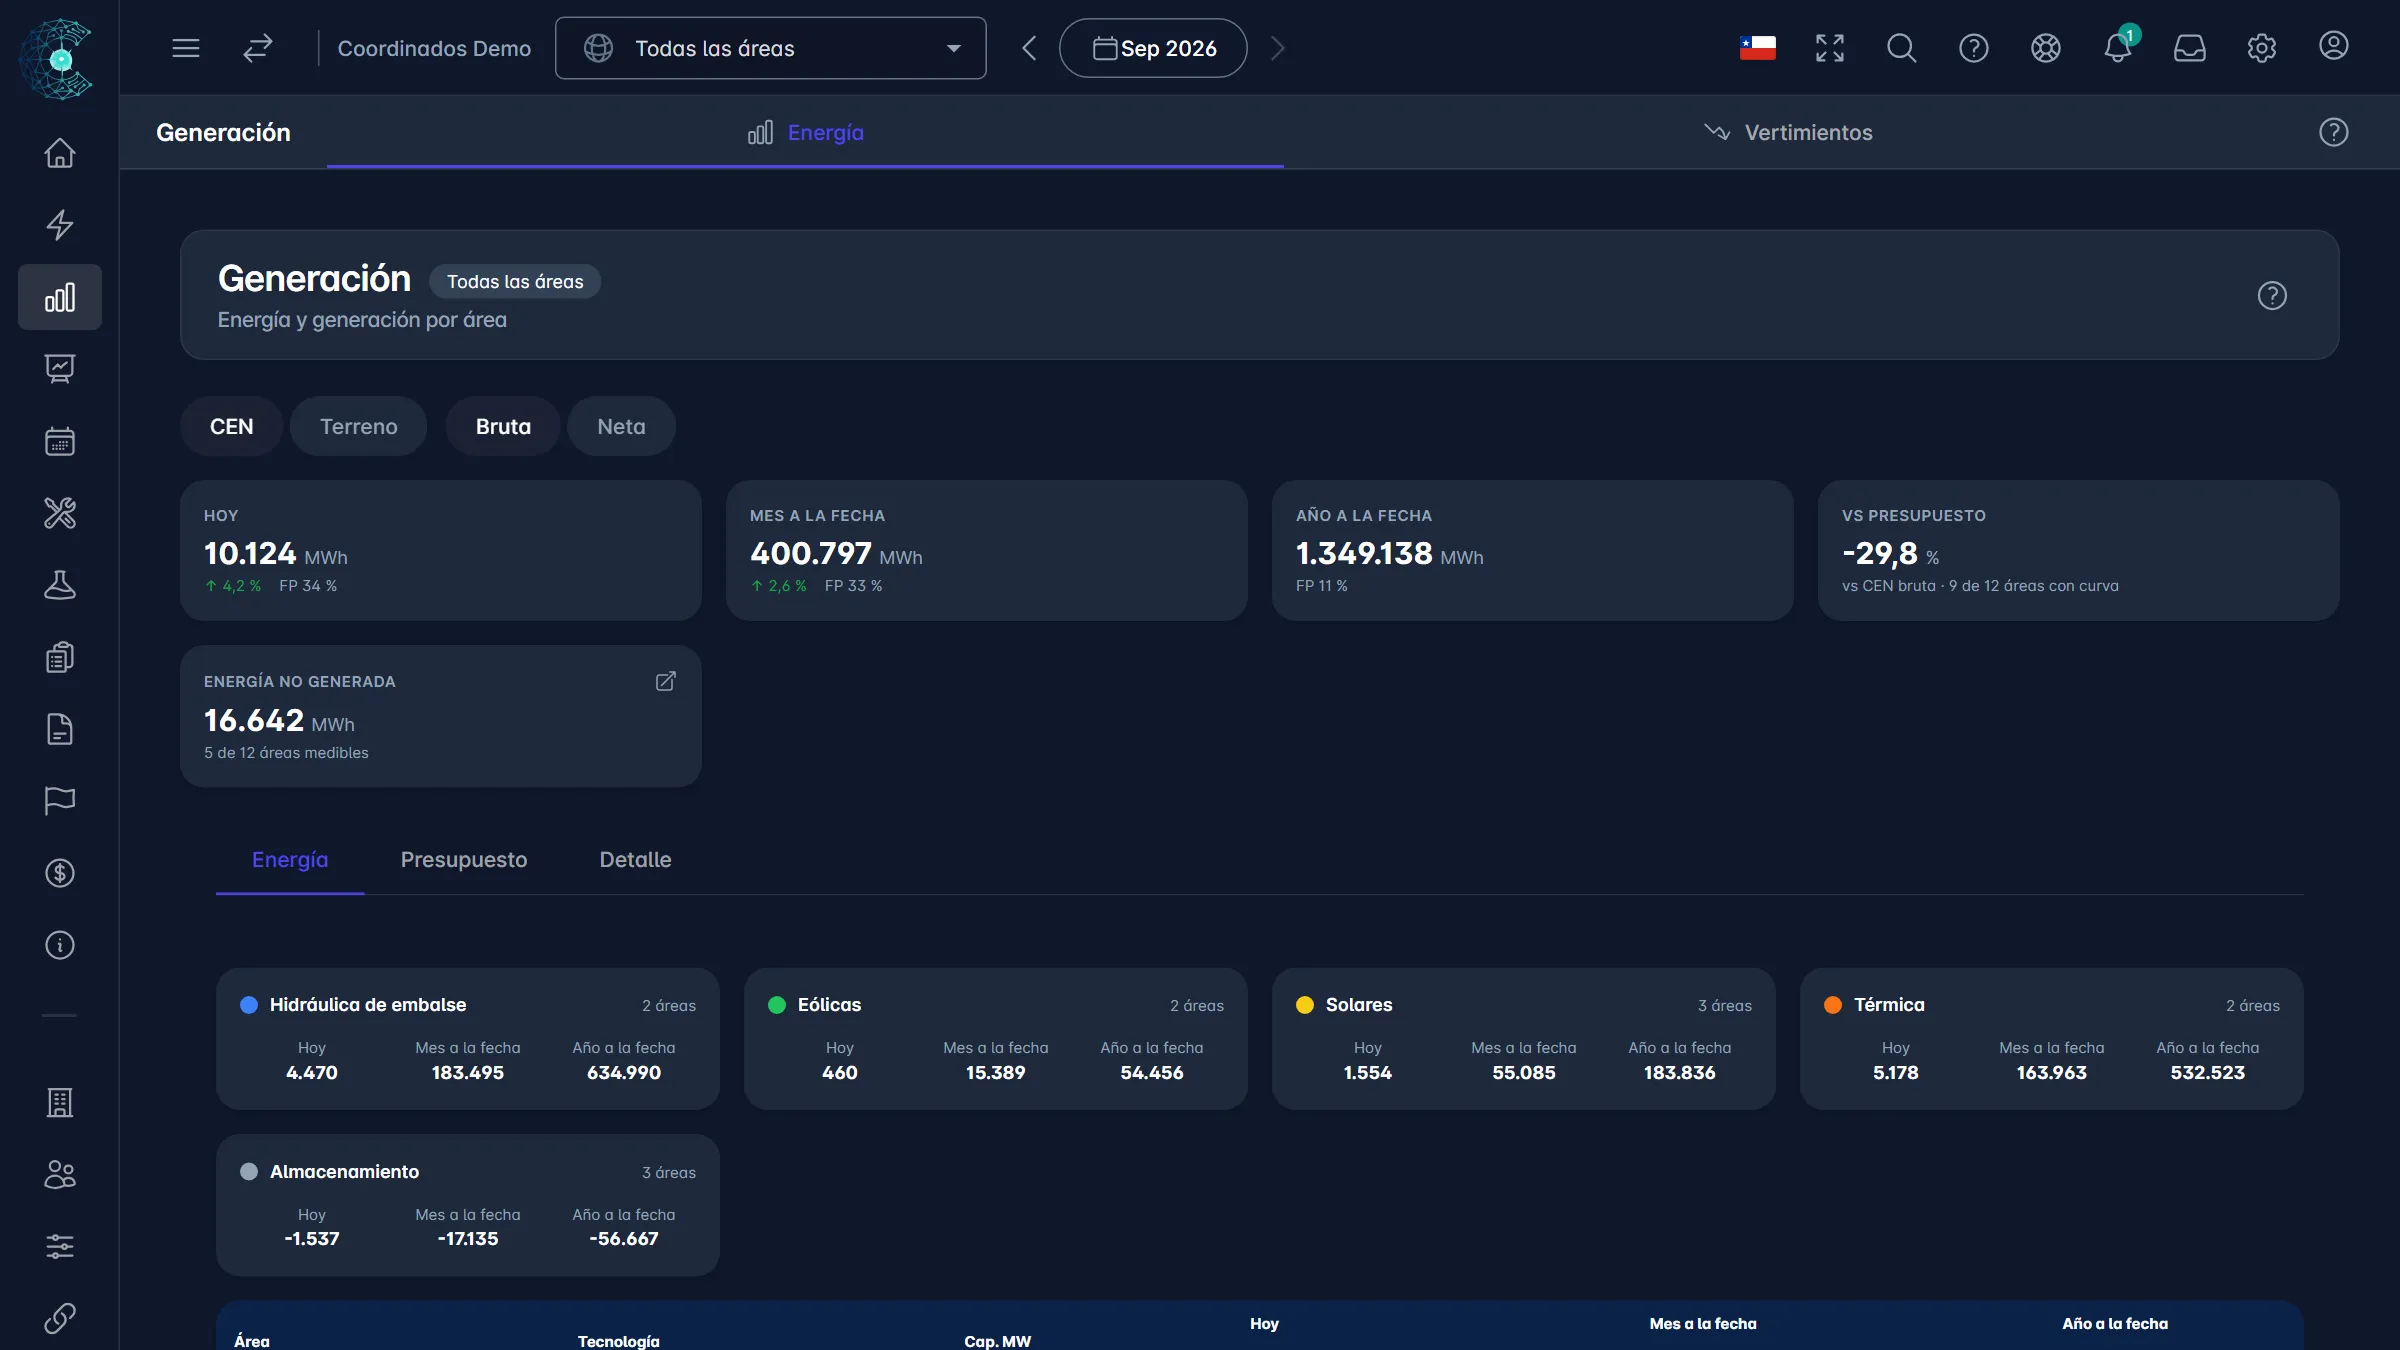This screenshot has width=2400, height=1350.
Task: Open the document file sidebar icon
Action: 60,729
